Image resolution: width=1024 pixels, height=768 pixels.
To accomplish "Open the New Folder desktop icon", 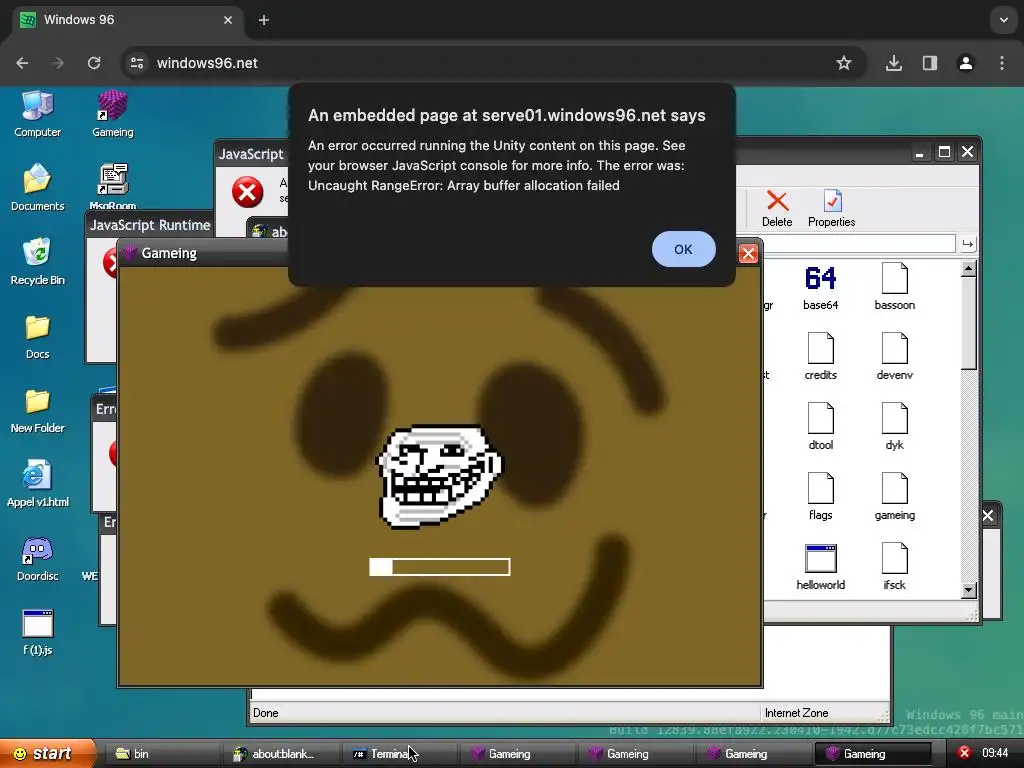I will 37,410.
